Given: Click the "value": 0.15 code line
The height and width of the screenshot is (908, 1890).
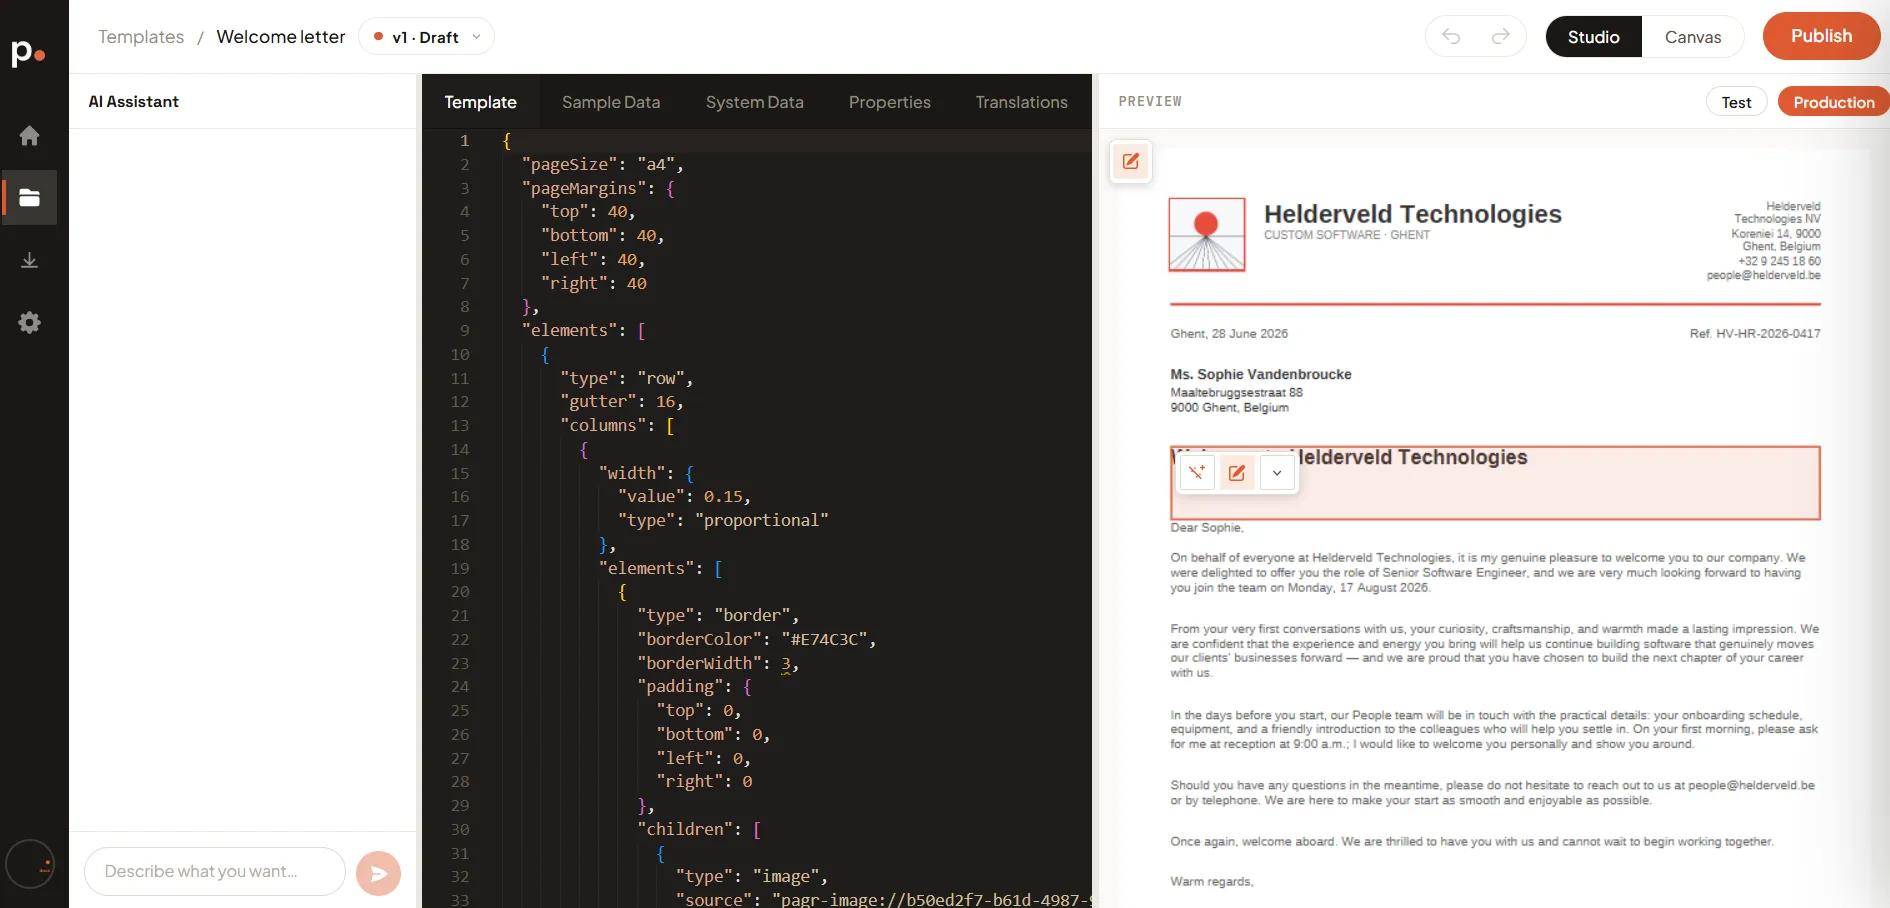Looking at the screenshot, I should [684, 496].
